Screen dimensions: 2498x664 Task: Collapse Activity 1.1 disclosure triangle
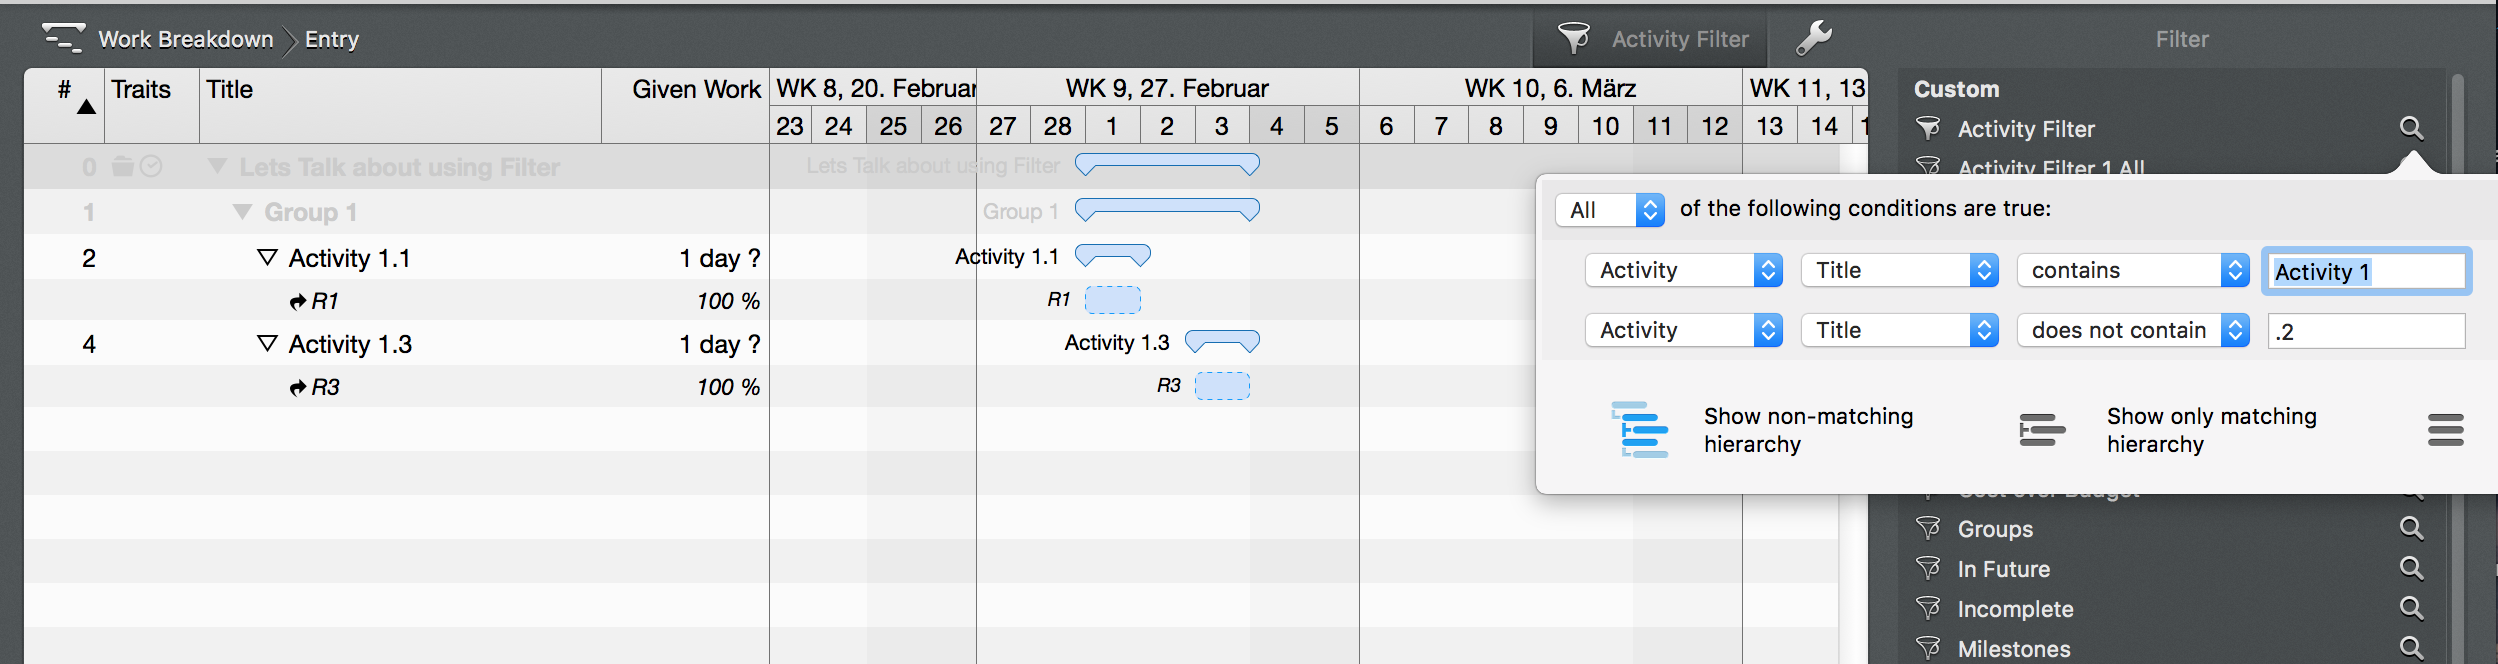point(265,257)
